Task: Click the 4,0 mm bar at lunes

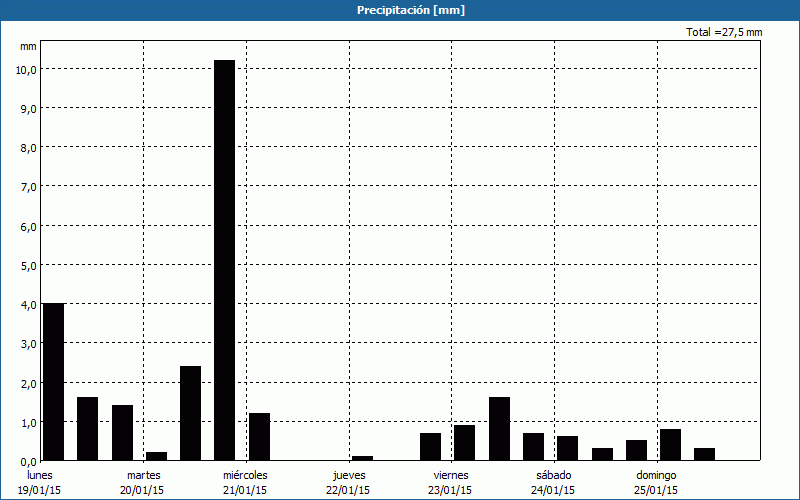Action: pyautogui.click(x=53, y=381)
